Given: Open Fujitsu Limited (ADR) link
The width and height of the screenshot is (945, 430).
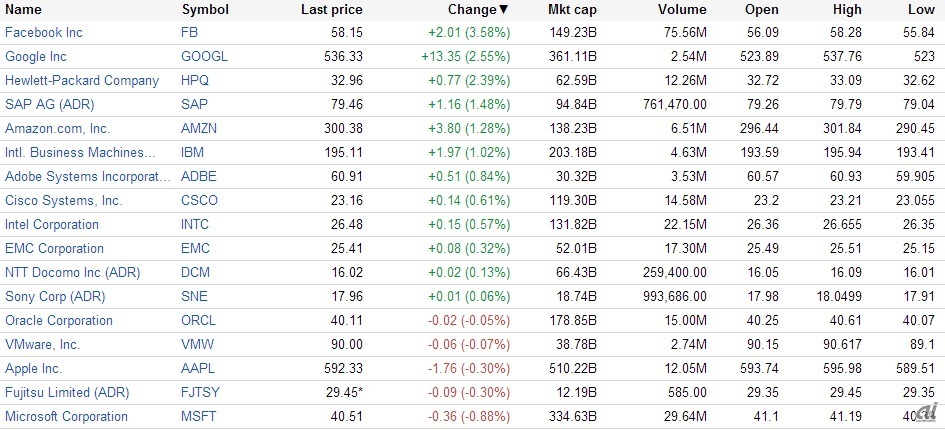Looking at the screenshot, I should coord(67,393).
